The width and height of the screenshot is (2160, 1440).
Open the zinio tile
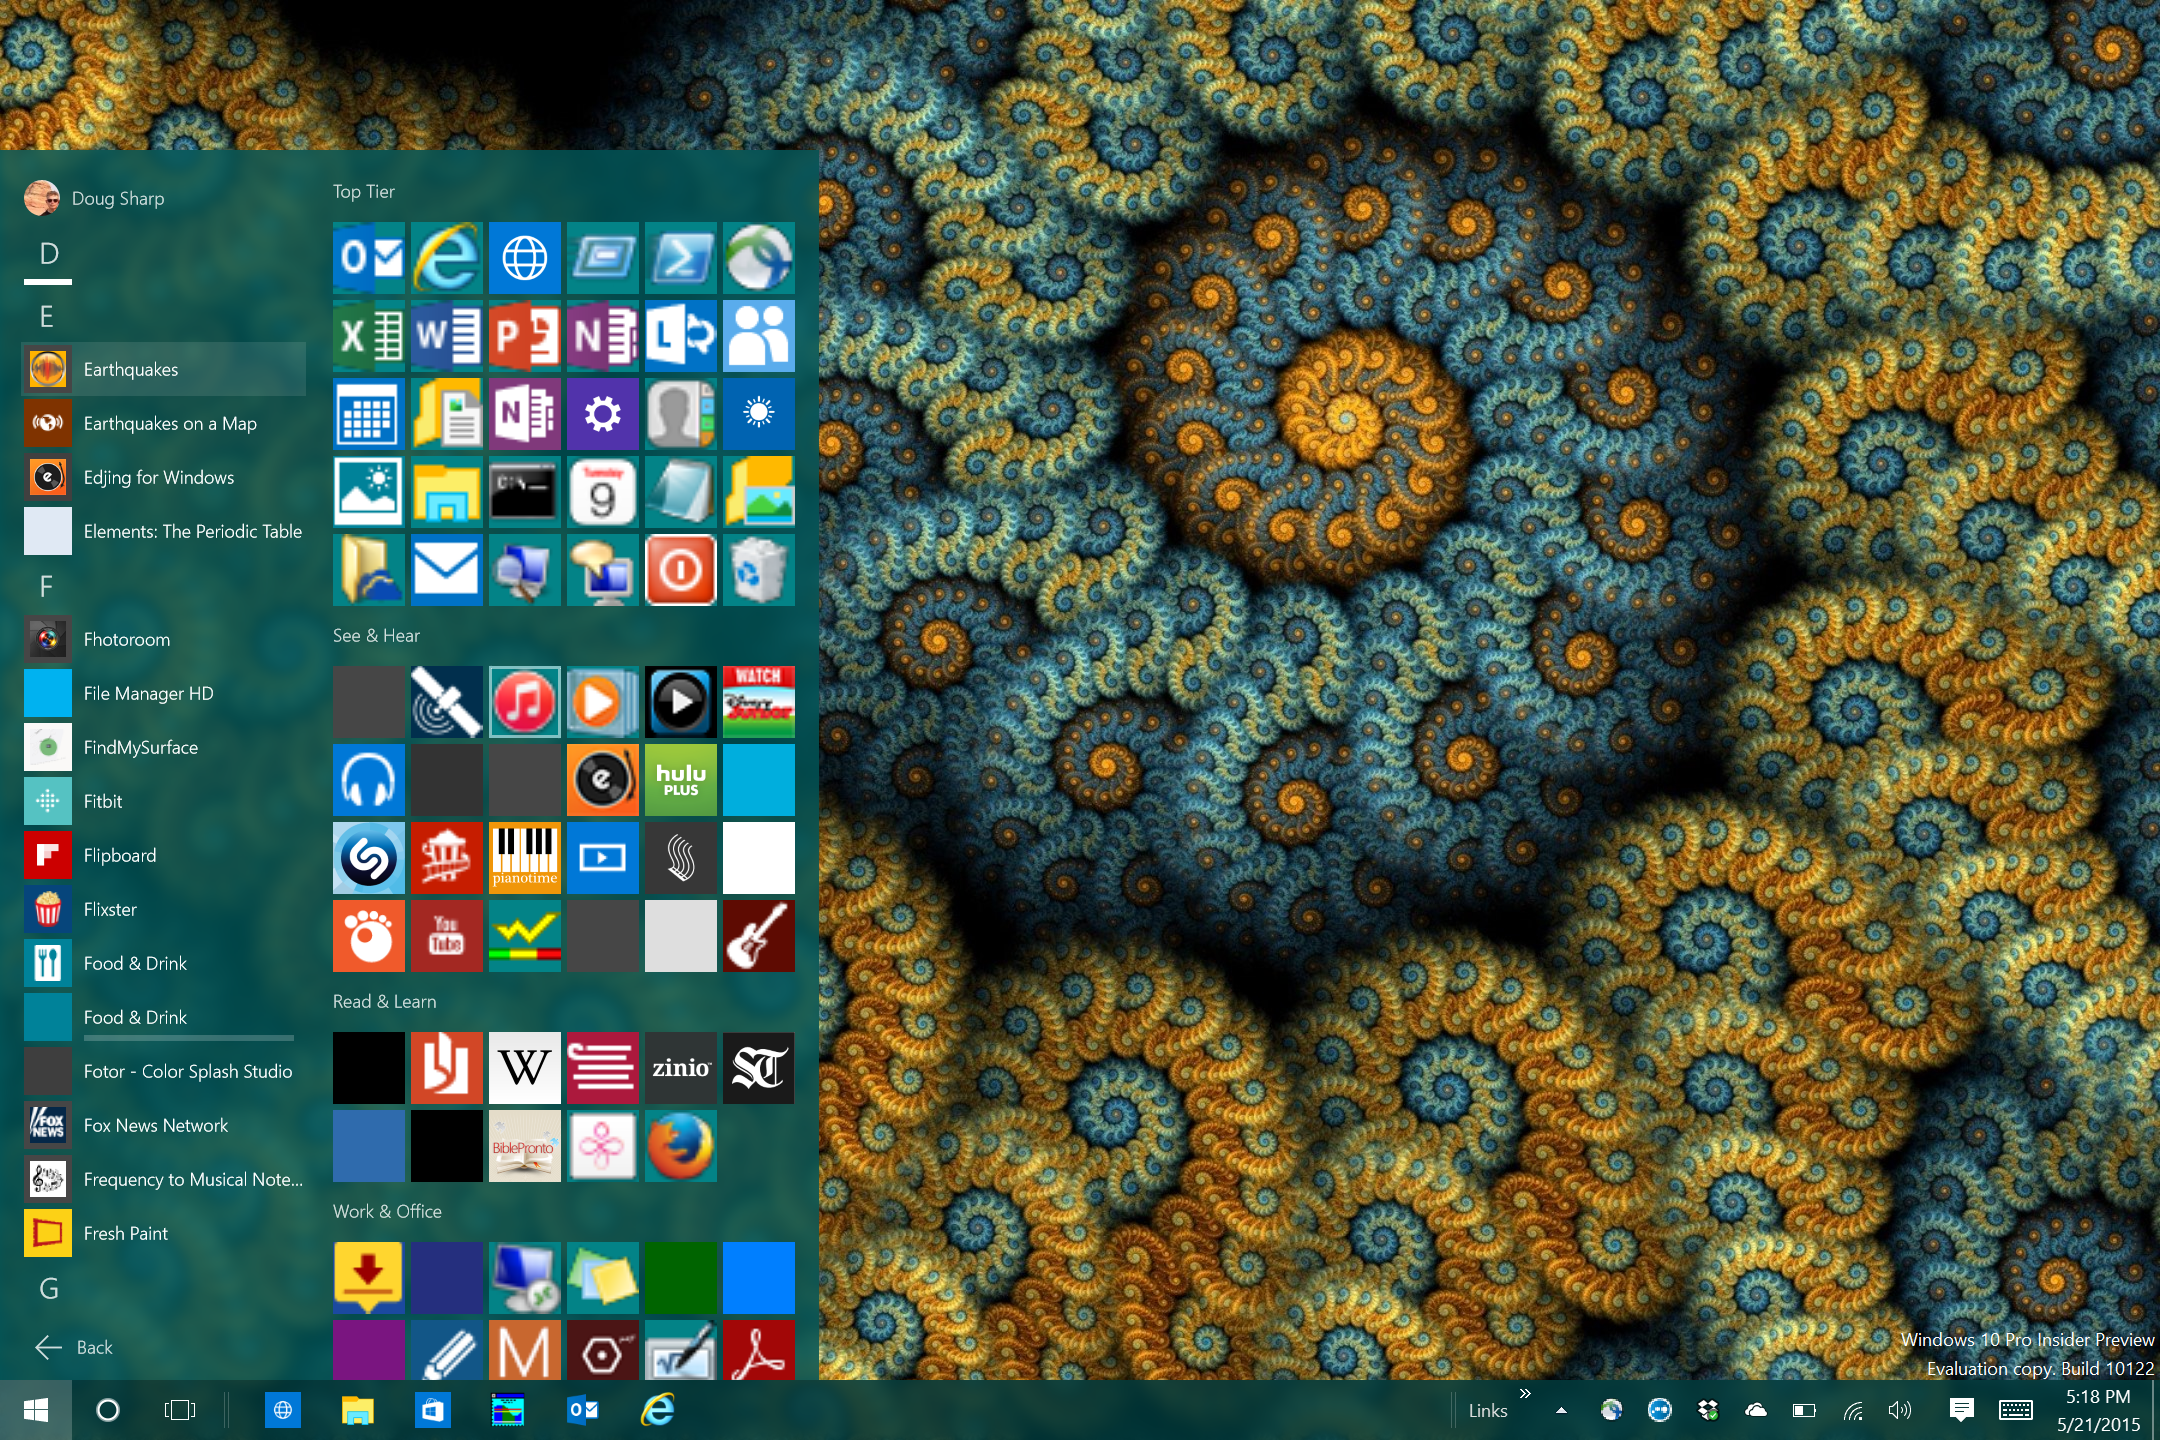pyautogui.click(x=681, y=1068)
